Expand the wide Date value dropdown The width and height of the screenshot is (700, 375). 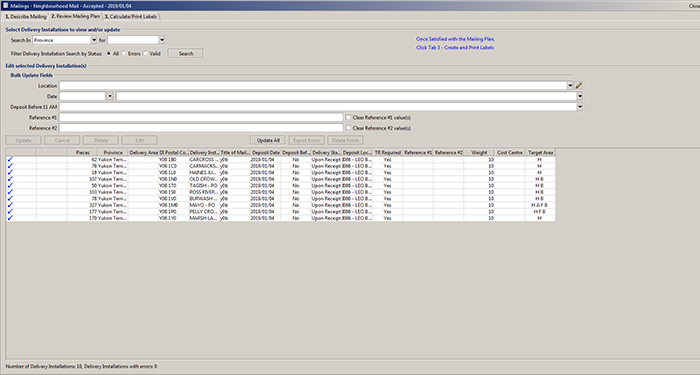click(579, 96)
